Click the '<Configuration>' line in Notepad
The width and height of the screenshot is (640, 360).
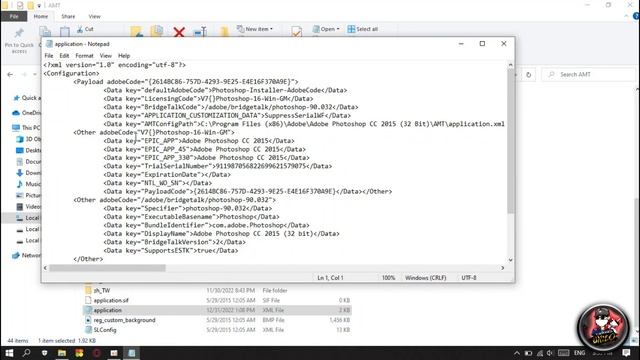pos(71,73)
